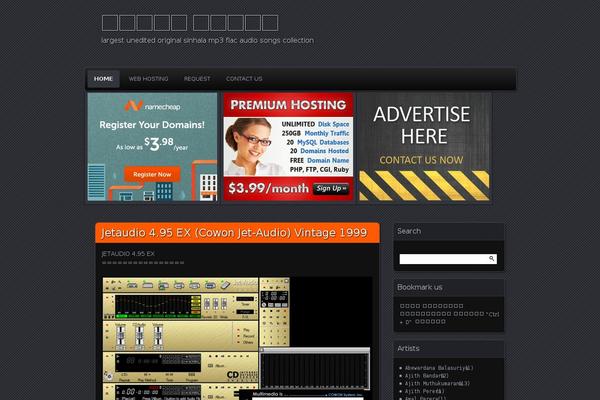Click the tagline 'largest unedited original sinhala mp3 flac audio songs collection'
Image resolution: width=600 pixels, height=400 pixels.
207,40
